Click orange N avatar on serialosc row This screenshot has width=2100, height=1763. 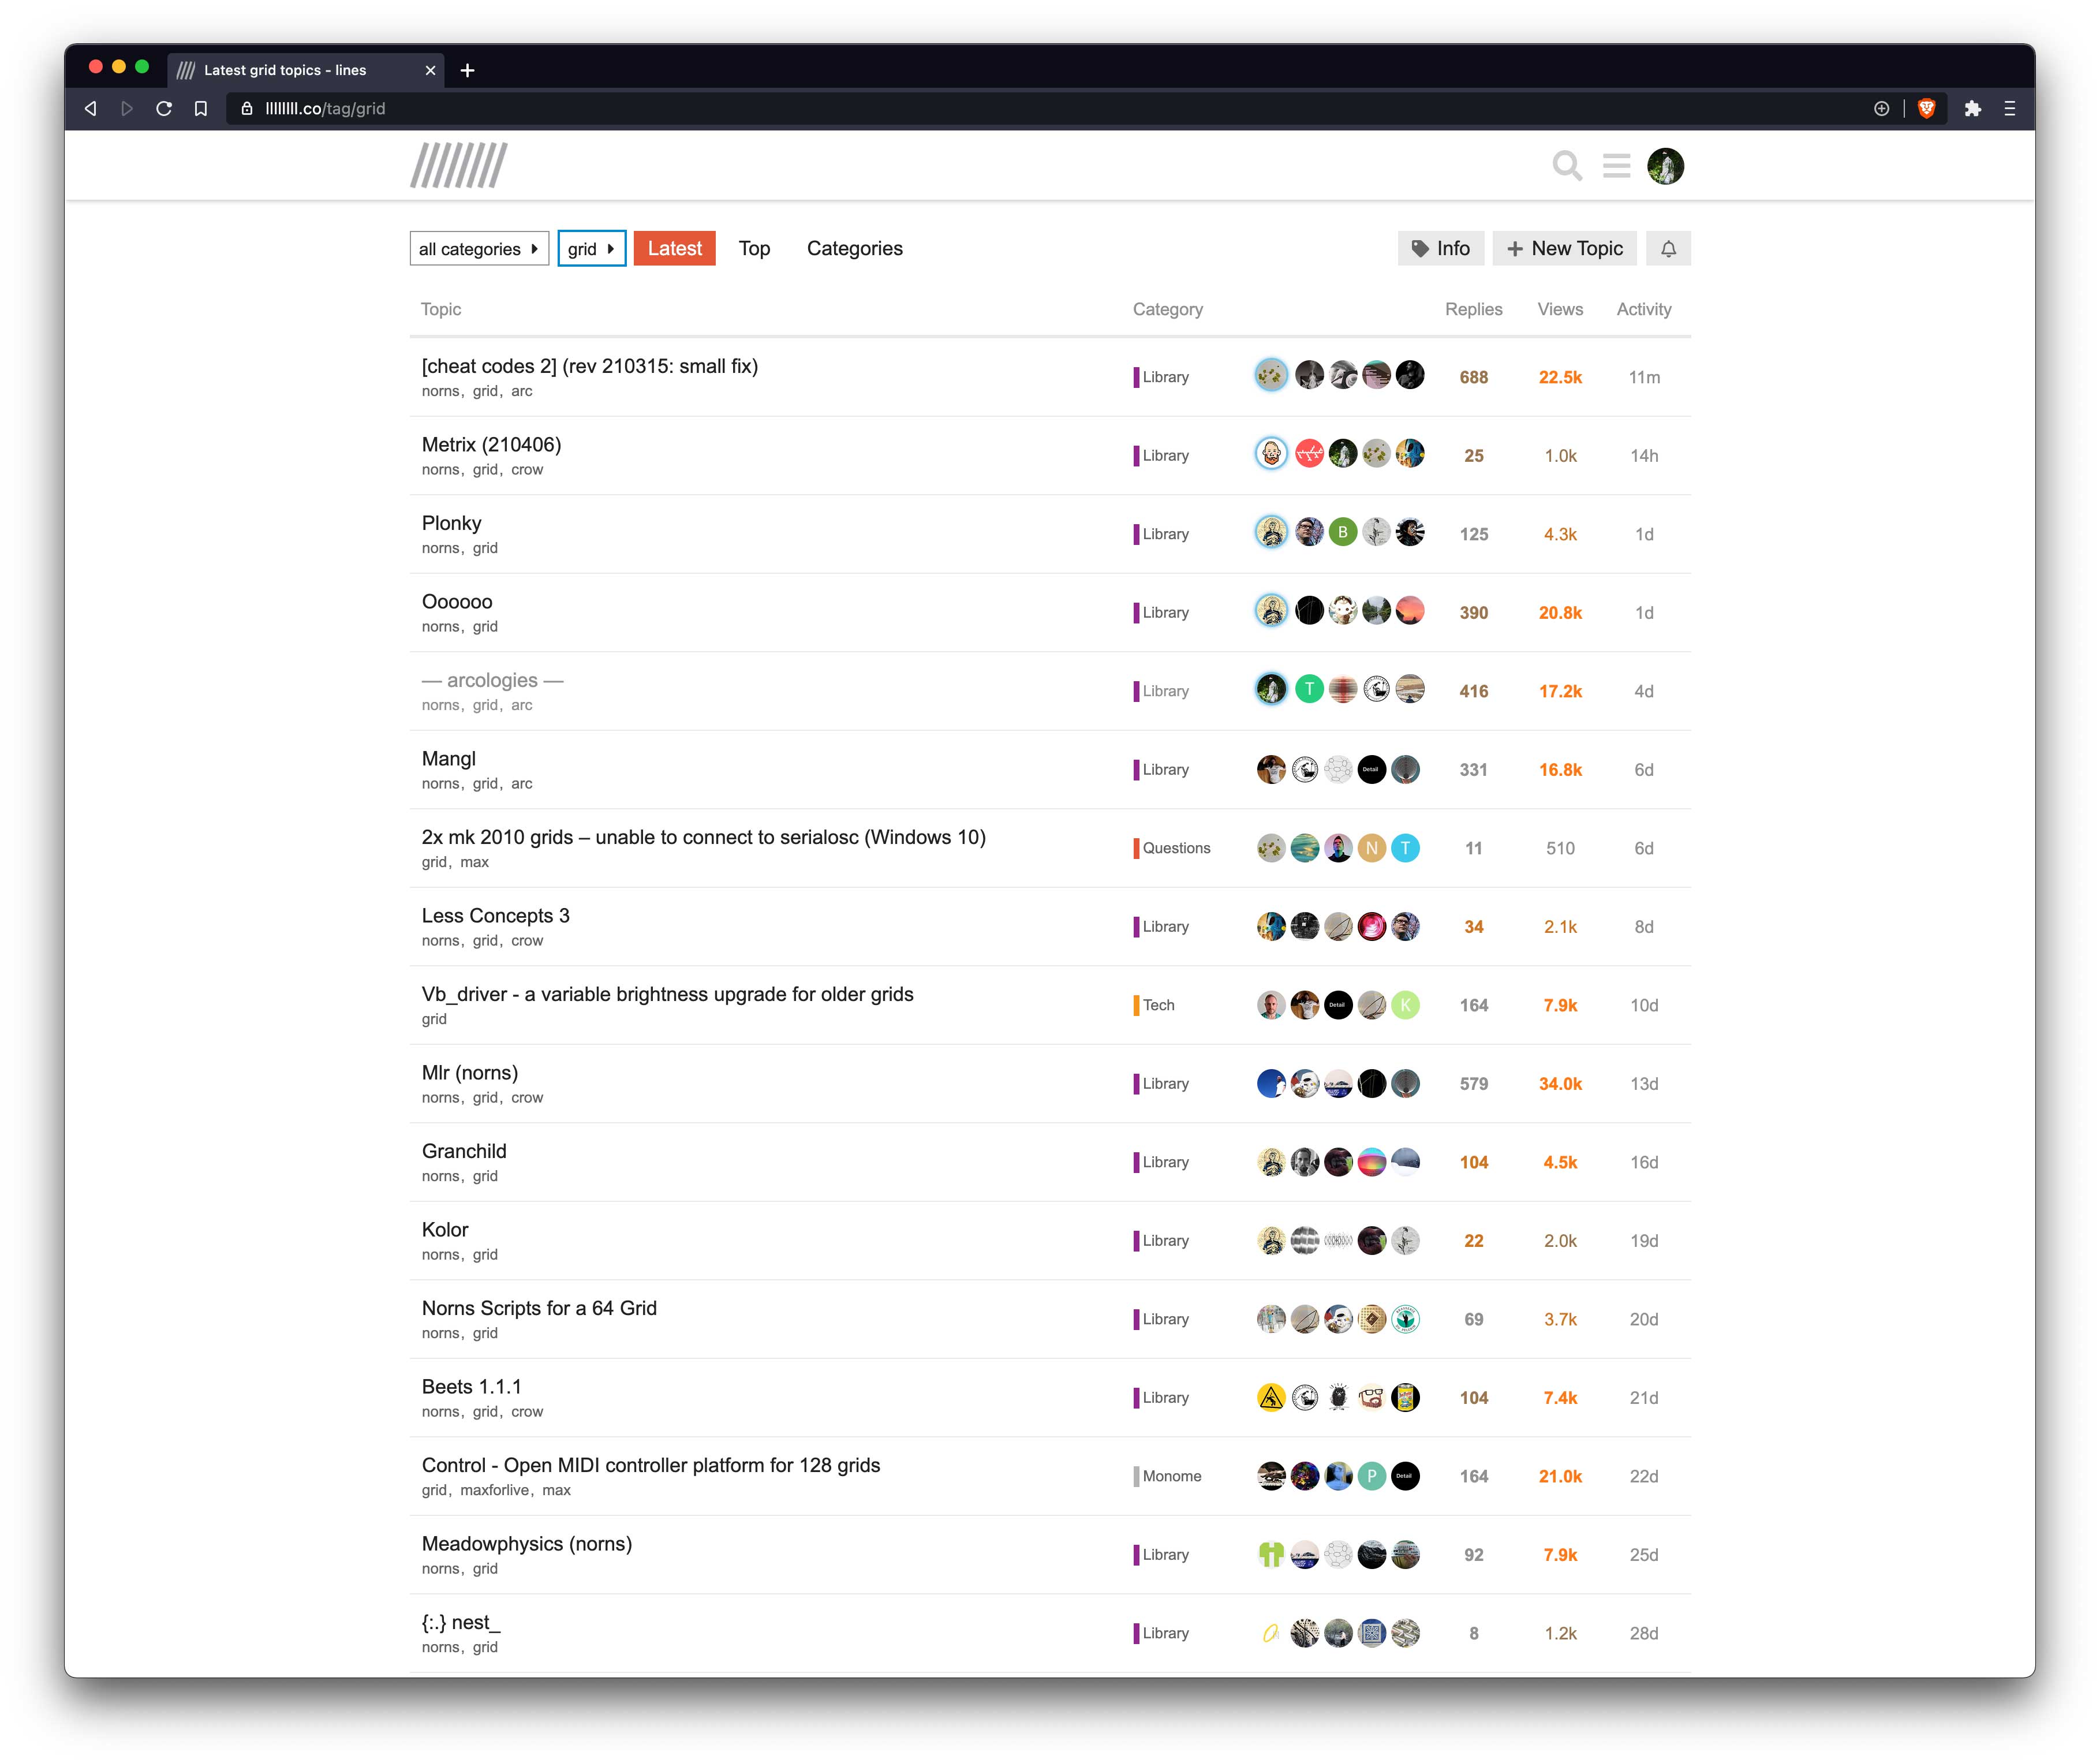click(1371, 848)
